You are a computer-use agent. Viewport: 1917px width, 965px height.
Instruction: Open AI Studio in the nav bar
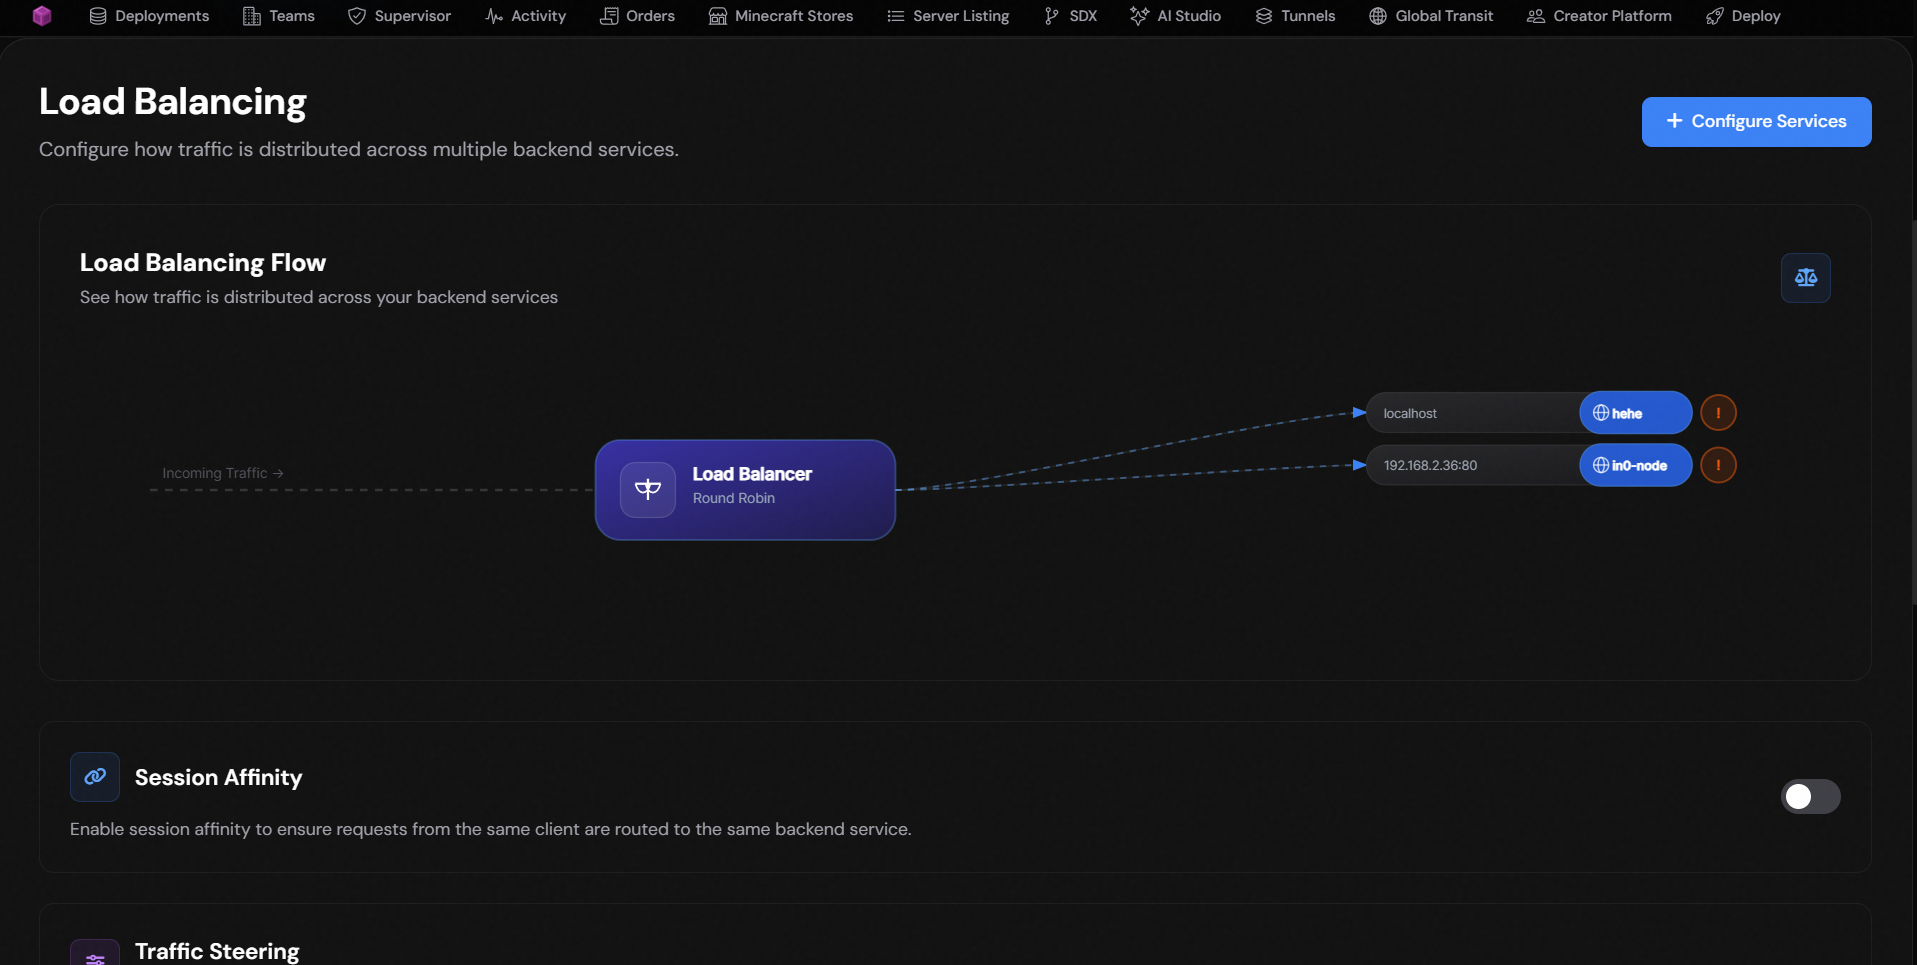click(x=1176, y=16)
